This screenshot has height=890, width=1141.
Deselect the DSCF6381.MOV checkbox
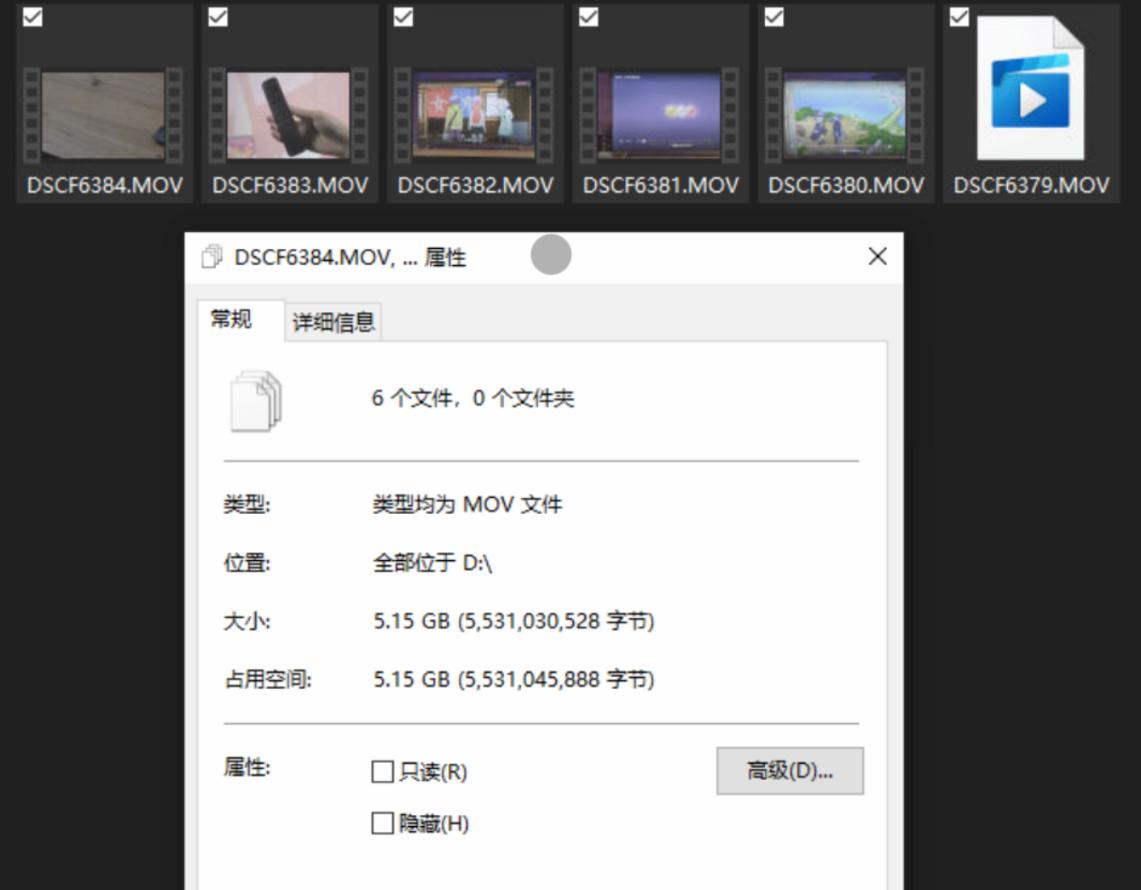589,16
